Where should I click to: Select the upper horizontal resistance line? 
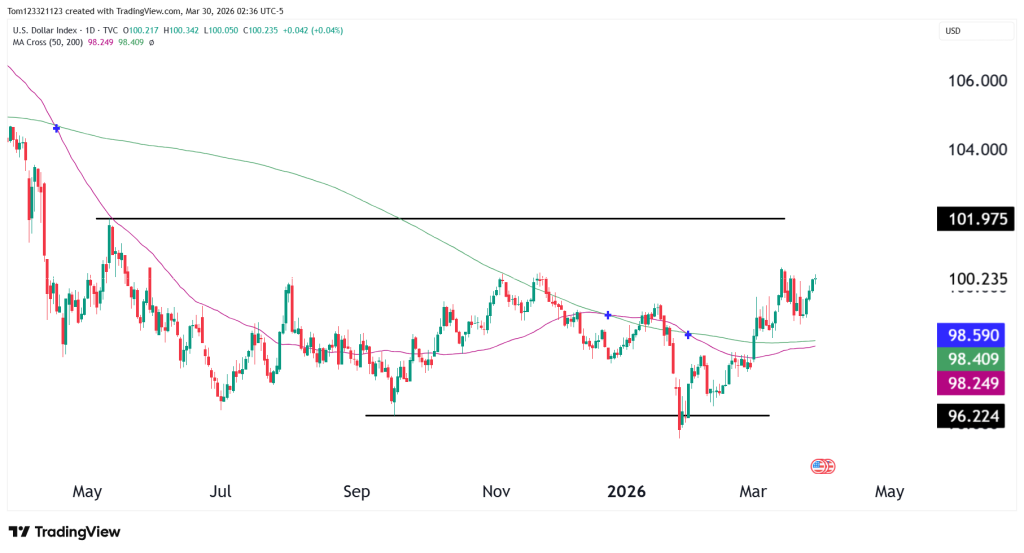tap(440, 218)
